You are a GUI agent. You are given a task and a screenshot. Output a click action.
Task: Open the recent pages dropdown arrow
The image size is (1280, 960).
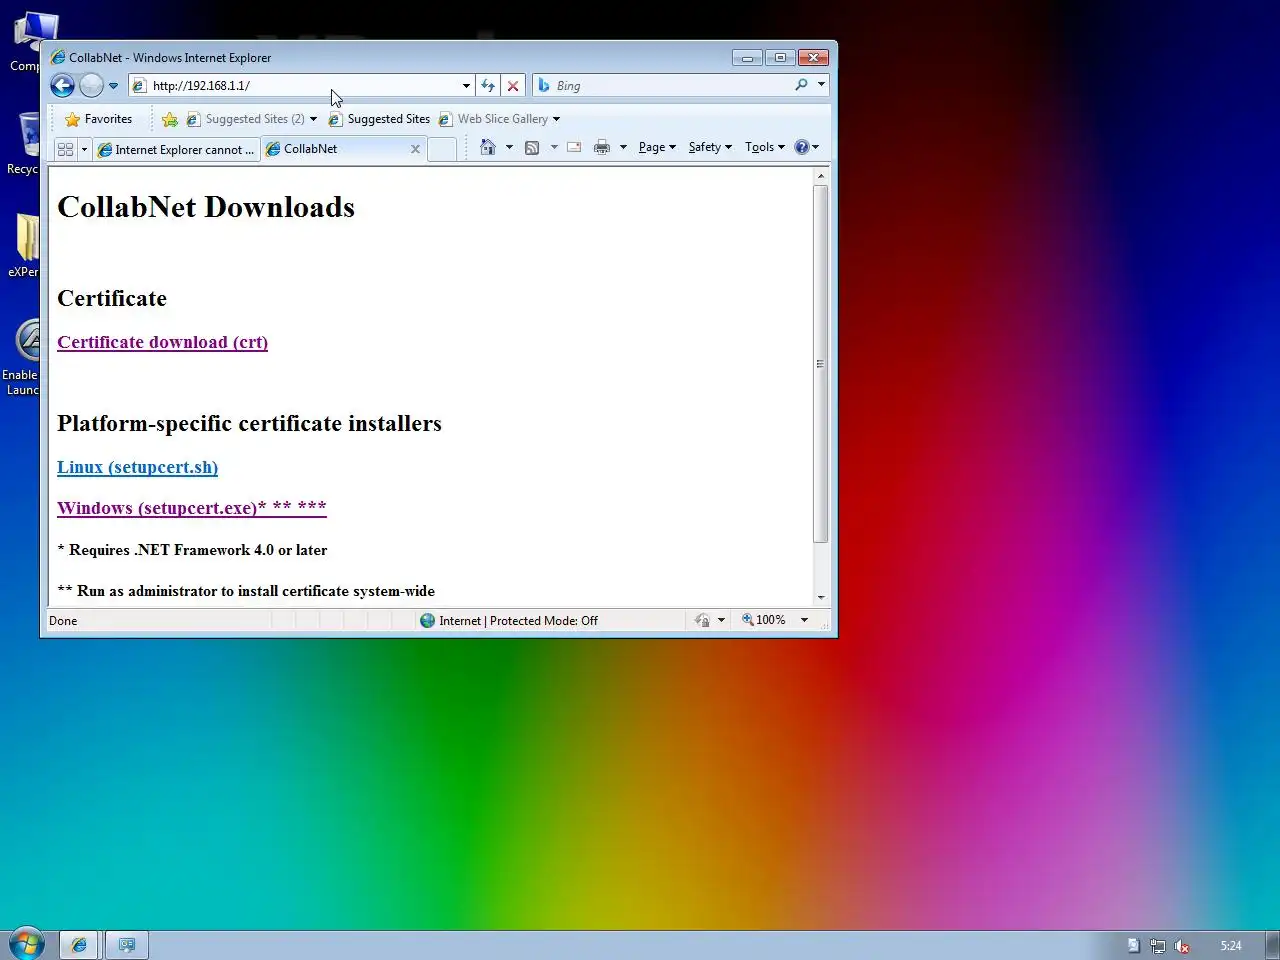113,86
